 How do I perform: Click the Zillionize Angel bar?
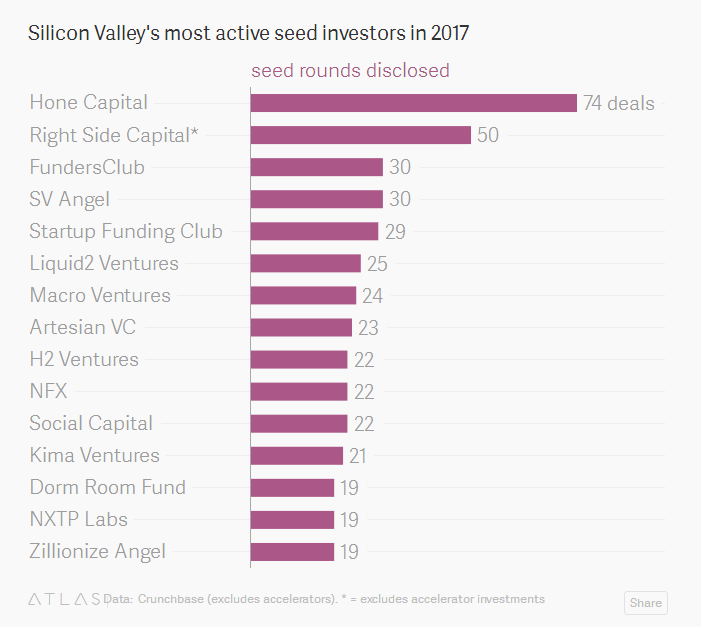(x=292, y=551)
